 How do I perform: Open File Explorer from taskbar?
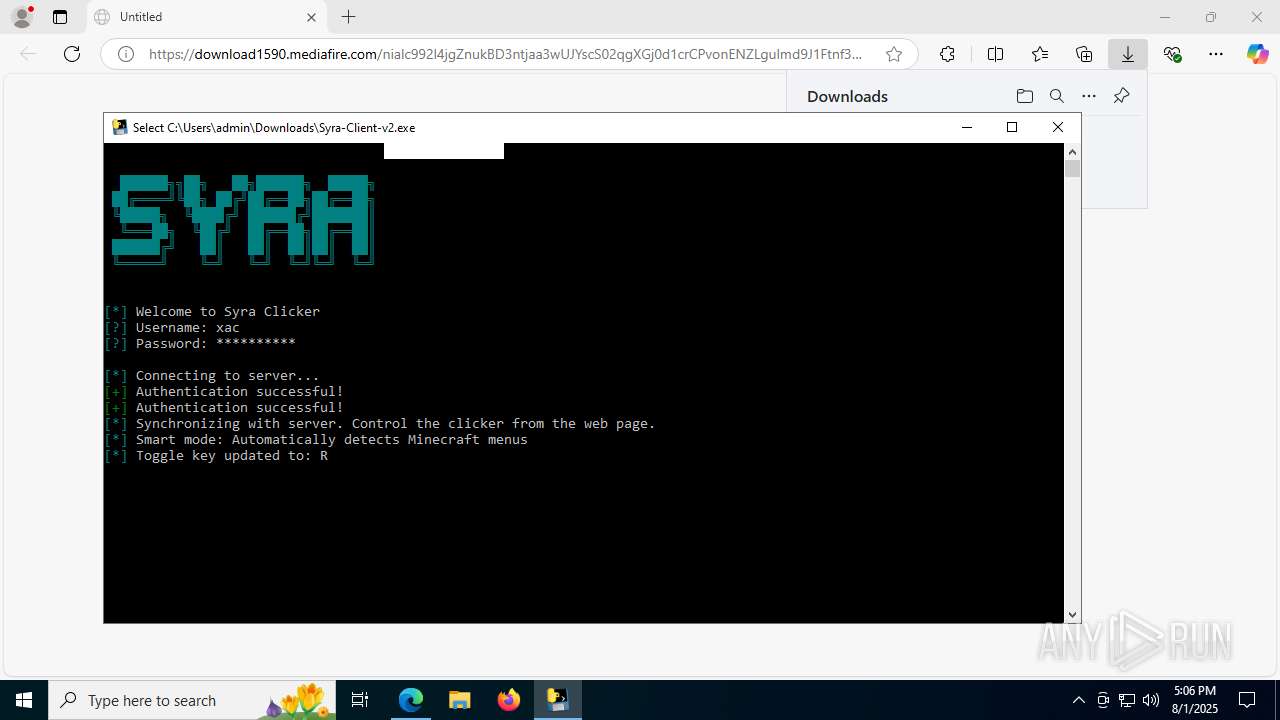point(459,700)
